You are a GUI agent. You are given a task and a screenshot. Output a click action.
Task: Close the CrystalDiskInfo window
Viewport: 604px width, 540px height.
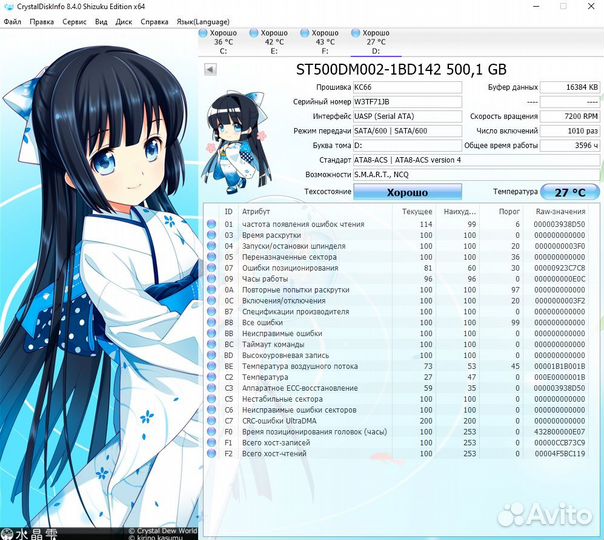[x=591, y=6]
